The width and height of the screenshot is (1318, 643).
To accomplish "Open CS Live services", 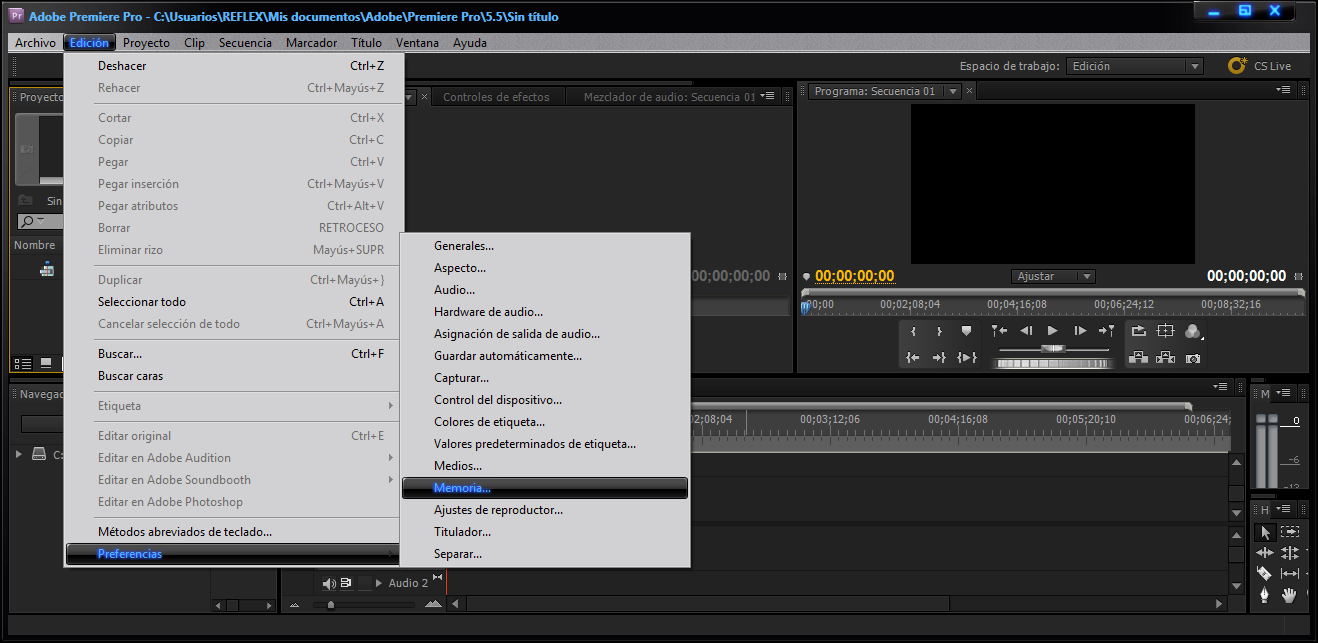I will (x=1261, y=66).
